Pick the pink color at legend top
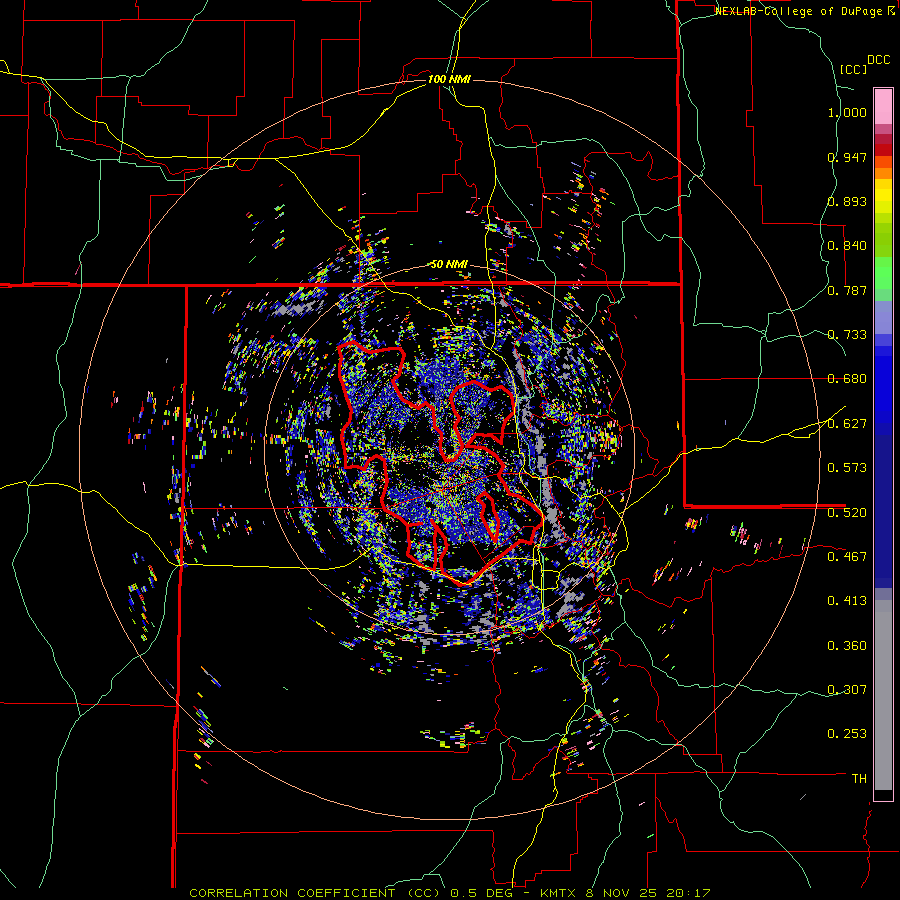Viewport: 900px width, 900px height. coord(883,106)
